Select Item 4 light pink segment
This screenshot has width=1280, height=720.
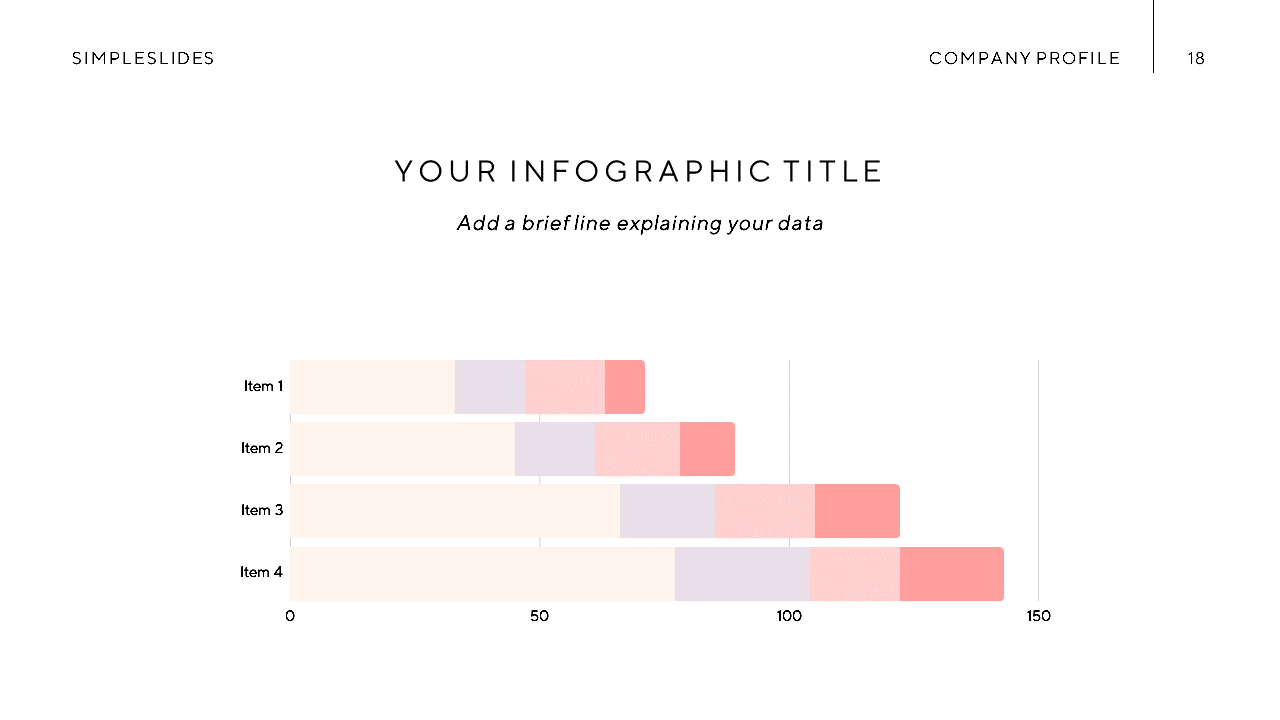855,574
